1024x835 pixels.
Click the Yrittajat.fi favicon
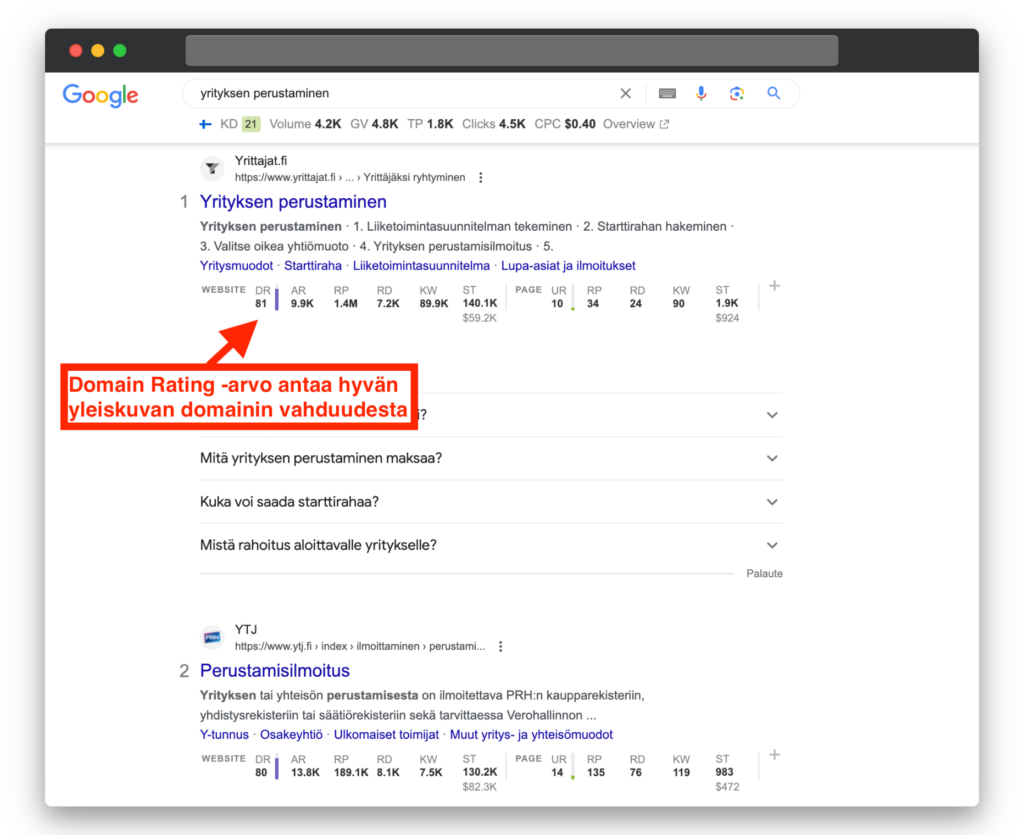point(212,168)
